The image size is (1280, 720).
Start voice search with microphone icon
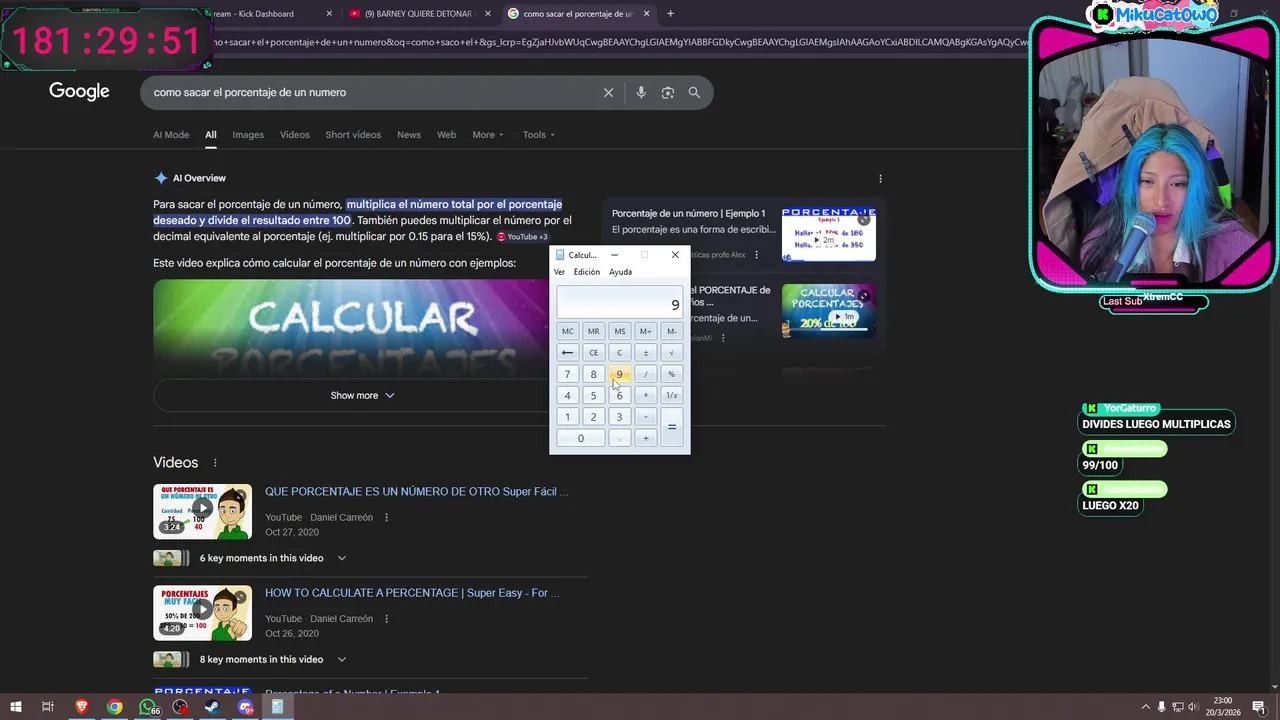641,92
